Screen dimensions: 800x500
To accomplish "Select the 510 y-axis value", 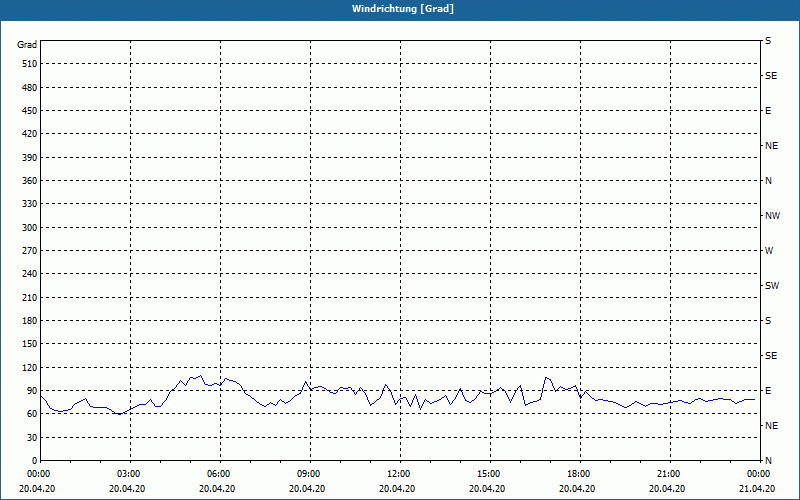I will coord(30,64).
